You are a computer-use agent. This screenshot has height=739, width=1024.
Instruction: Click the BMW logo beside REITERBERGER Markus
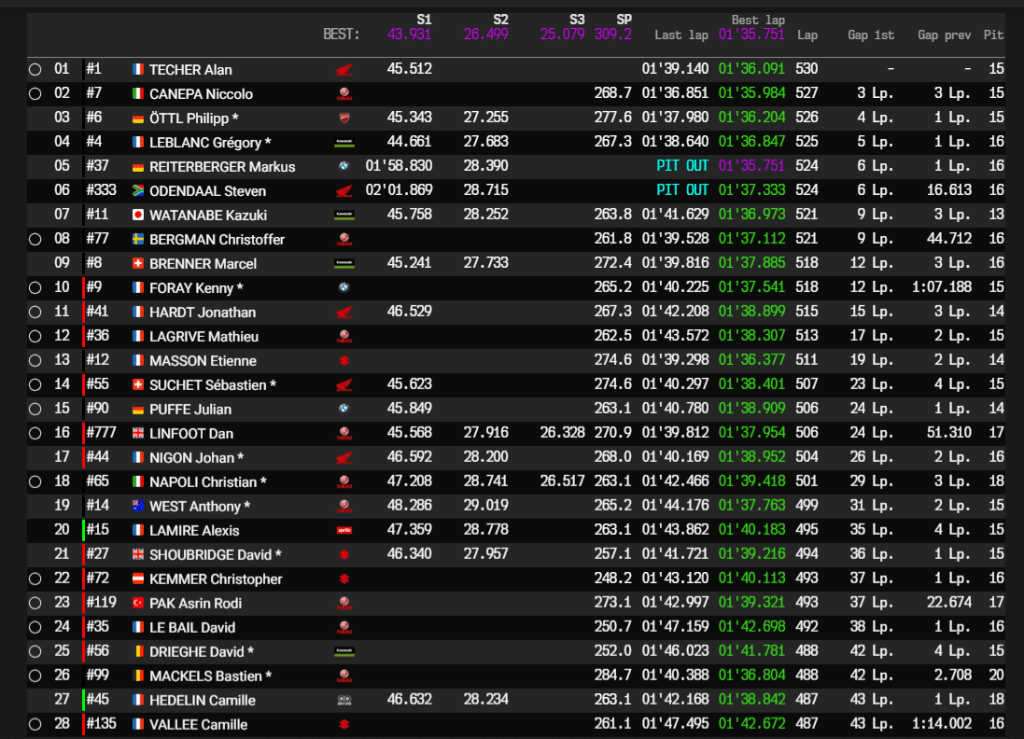point(344,167)
